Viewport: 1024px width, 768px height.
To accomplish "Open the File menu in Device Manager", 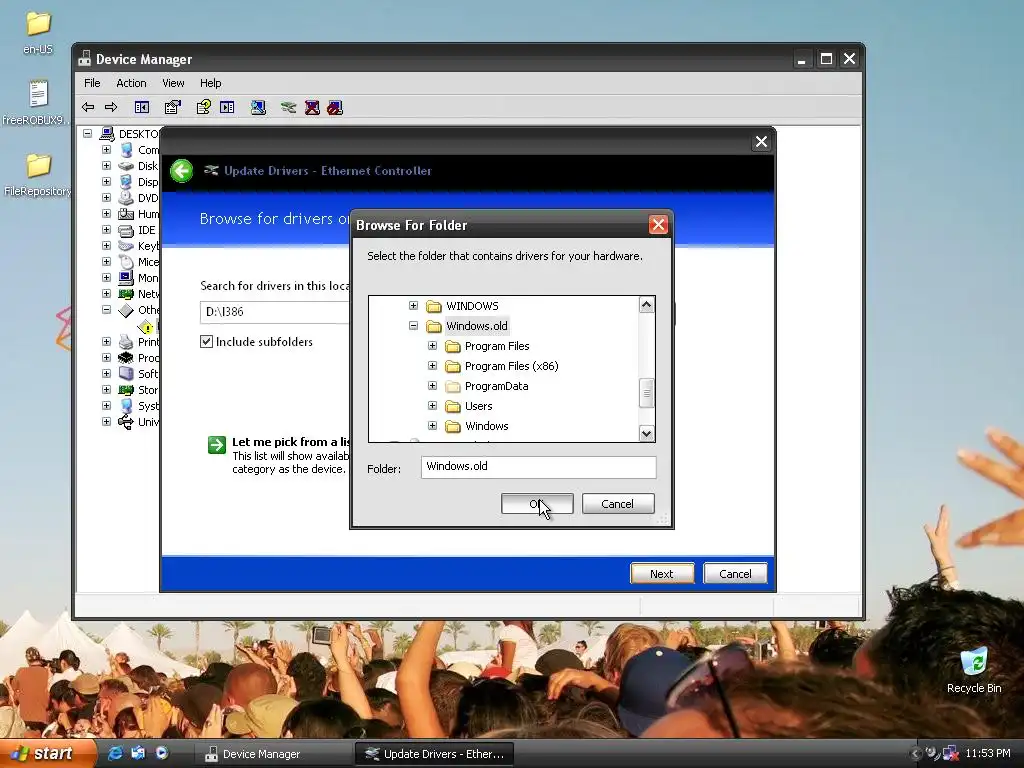I will coord(92,83).
